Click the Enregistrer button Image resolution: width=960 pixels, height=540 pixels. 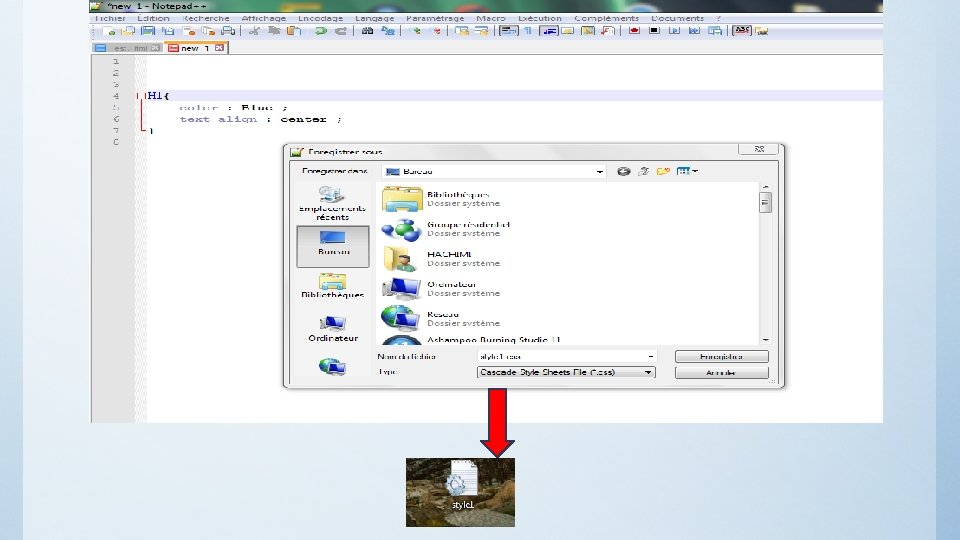721,356
